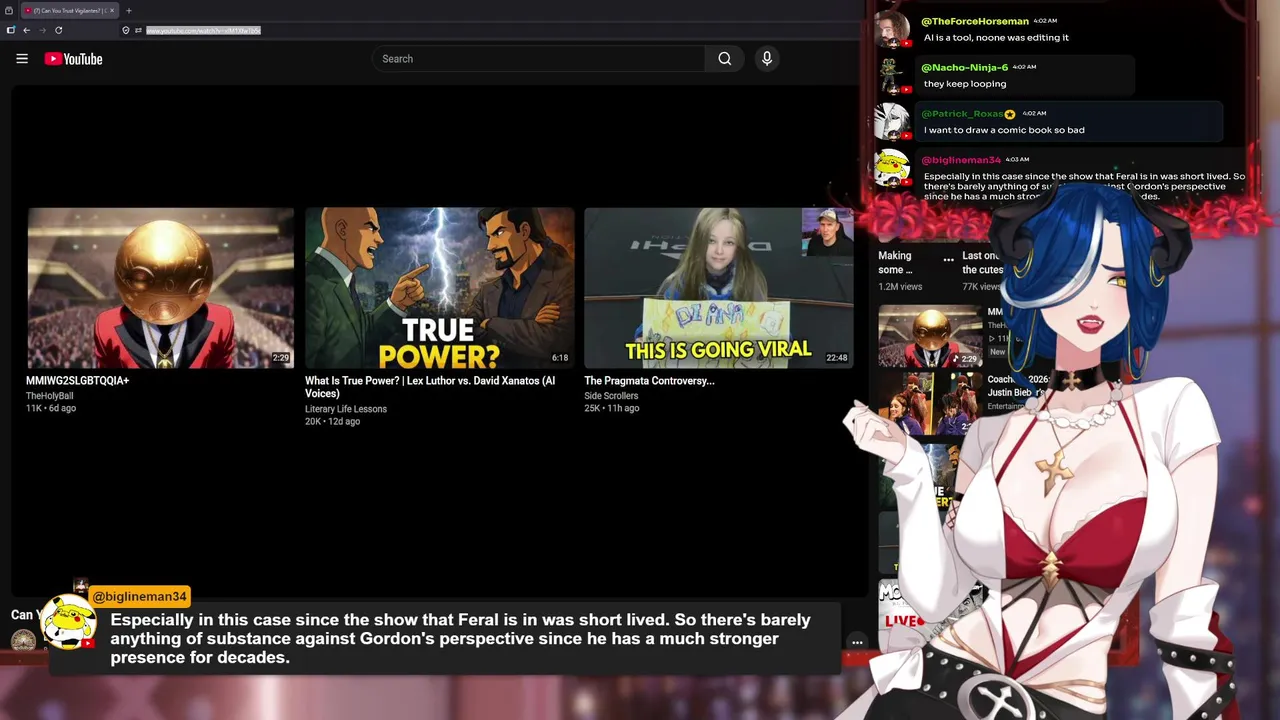Open the MMIWG2SLGBTQQIA+ video thumbnail
Image resolution: width=1280 pixels, height=720 pixels.
click(x=160, y=288)
